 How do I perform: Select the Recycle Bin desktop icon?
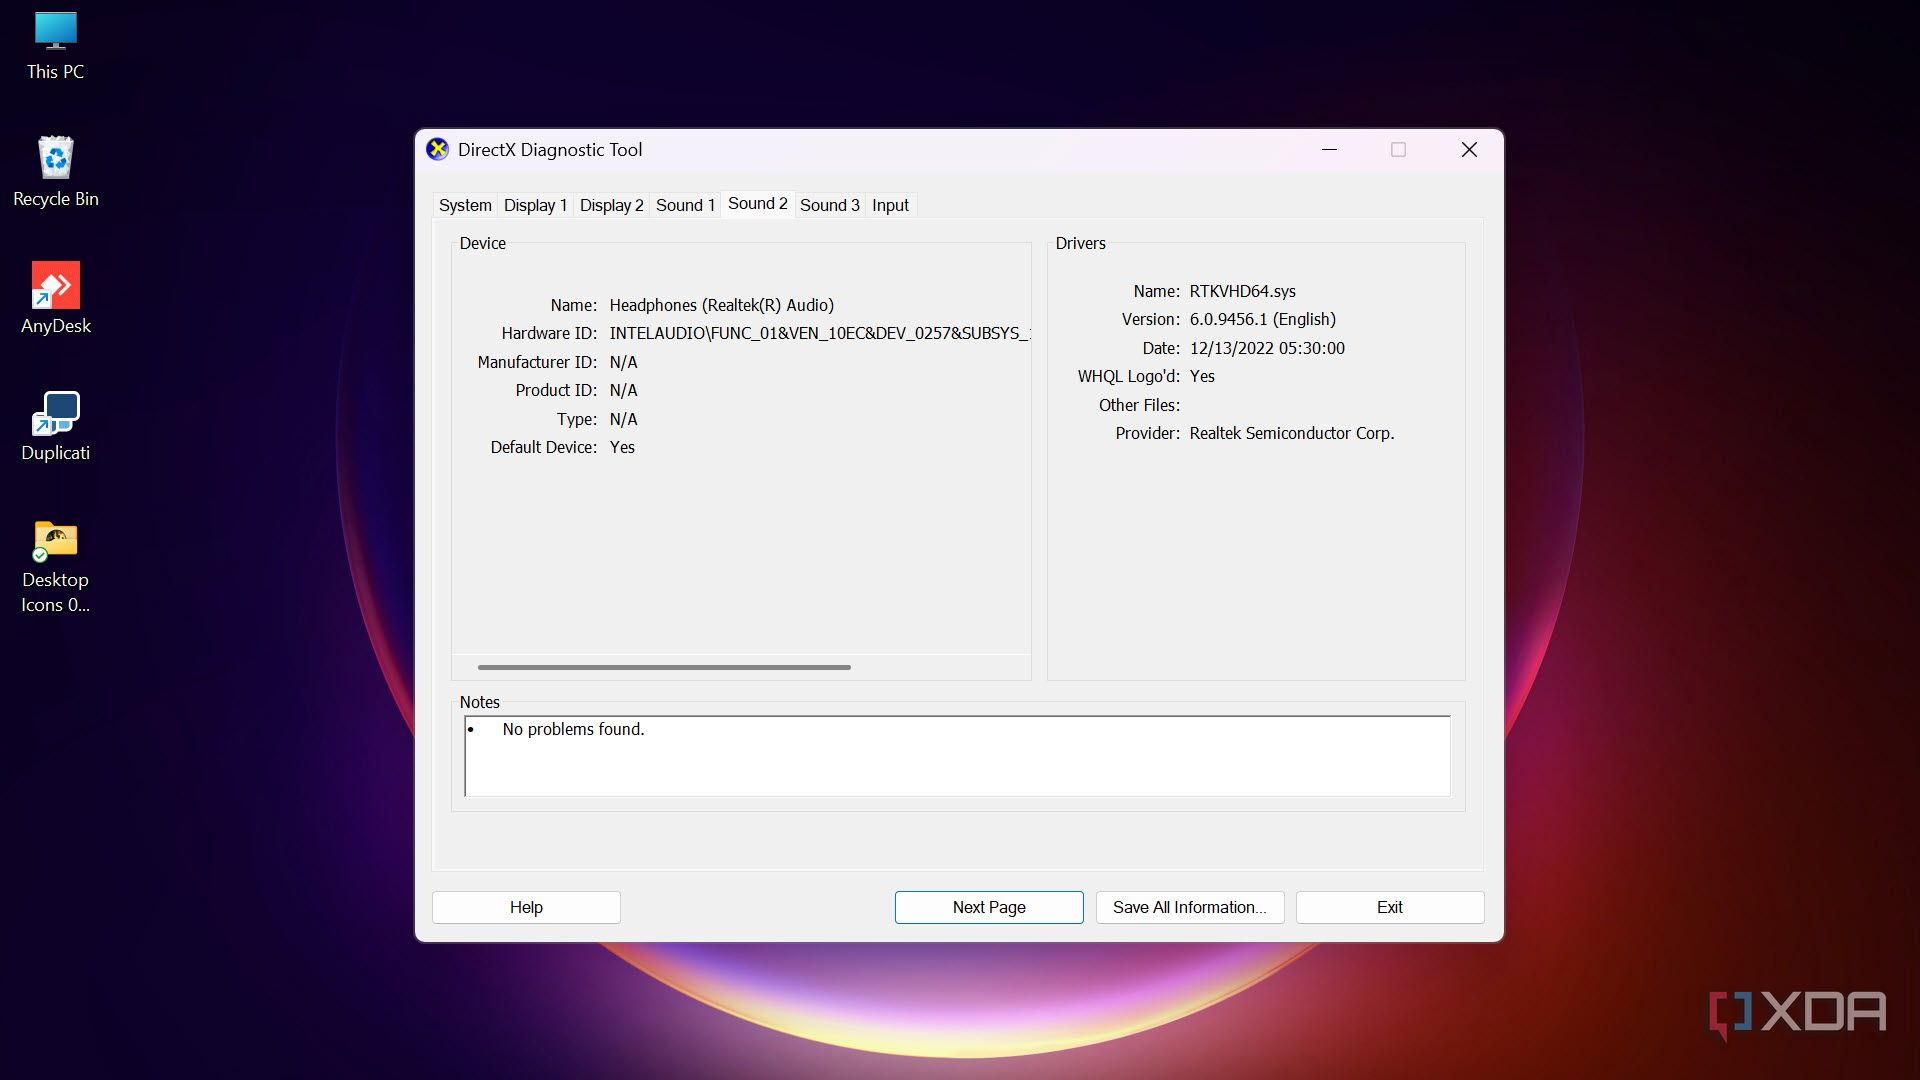tap(55, 172)
